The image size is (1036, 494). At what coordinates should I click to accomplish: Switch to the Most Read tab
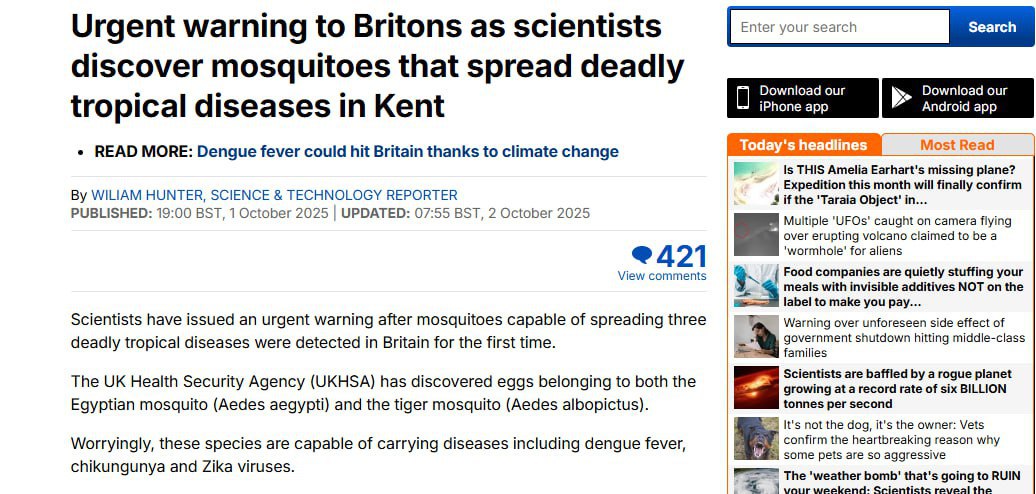coord(957,145)
